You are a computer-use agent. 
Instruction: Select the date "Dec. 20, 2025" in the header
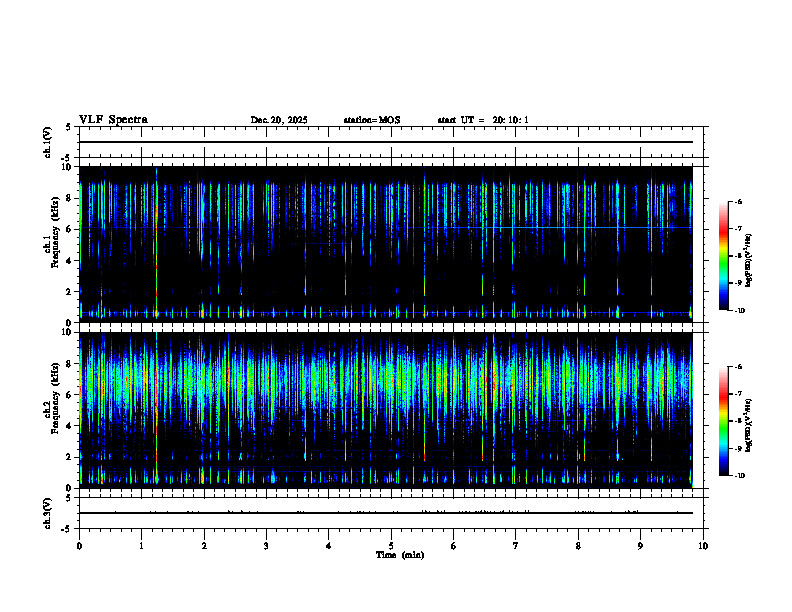click(x=279, y=120)
